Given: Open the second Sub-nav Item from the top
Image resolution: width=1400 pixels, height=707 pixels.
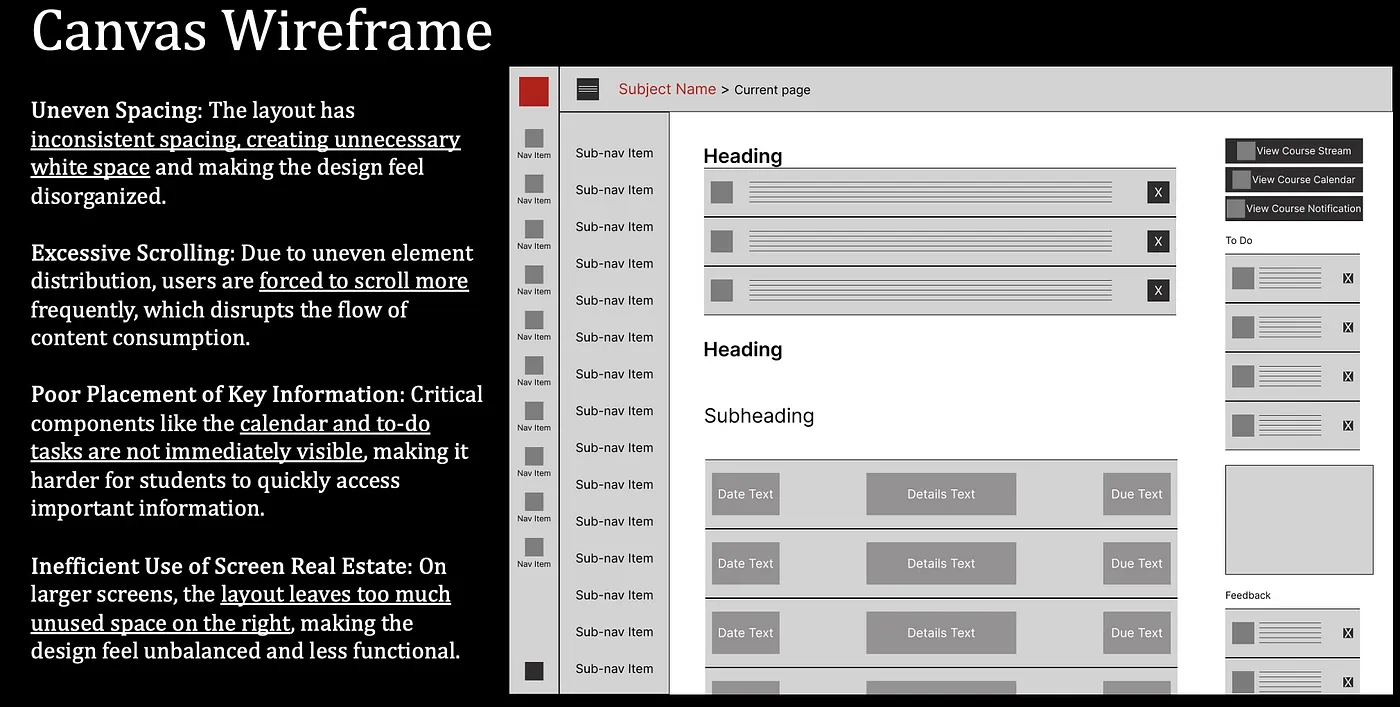Looking at the screenshot, I should coord(614,190).
